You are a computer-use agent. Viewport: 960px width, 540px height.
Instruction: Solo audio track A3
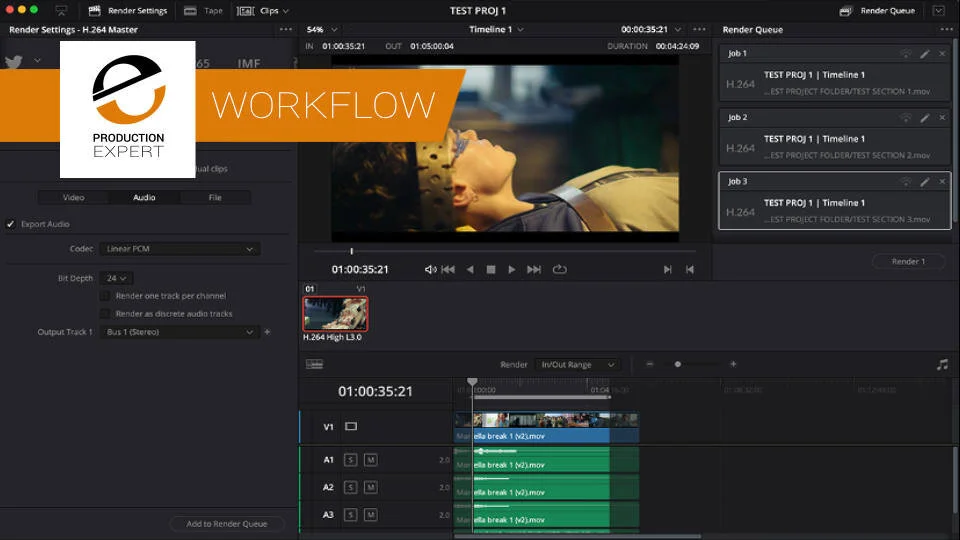point(350,515)
